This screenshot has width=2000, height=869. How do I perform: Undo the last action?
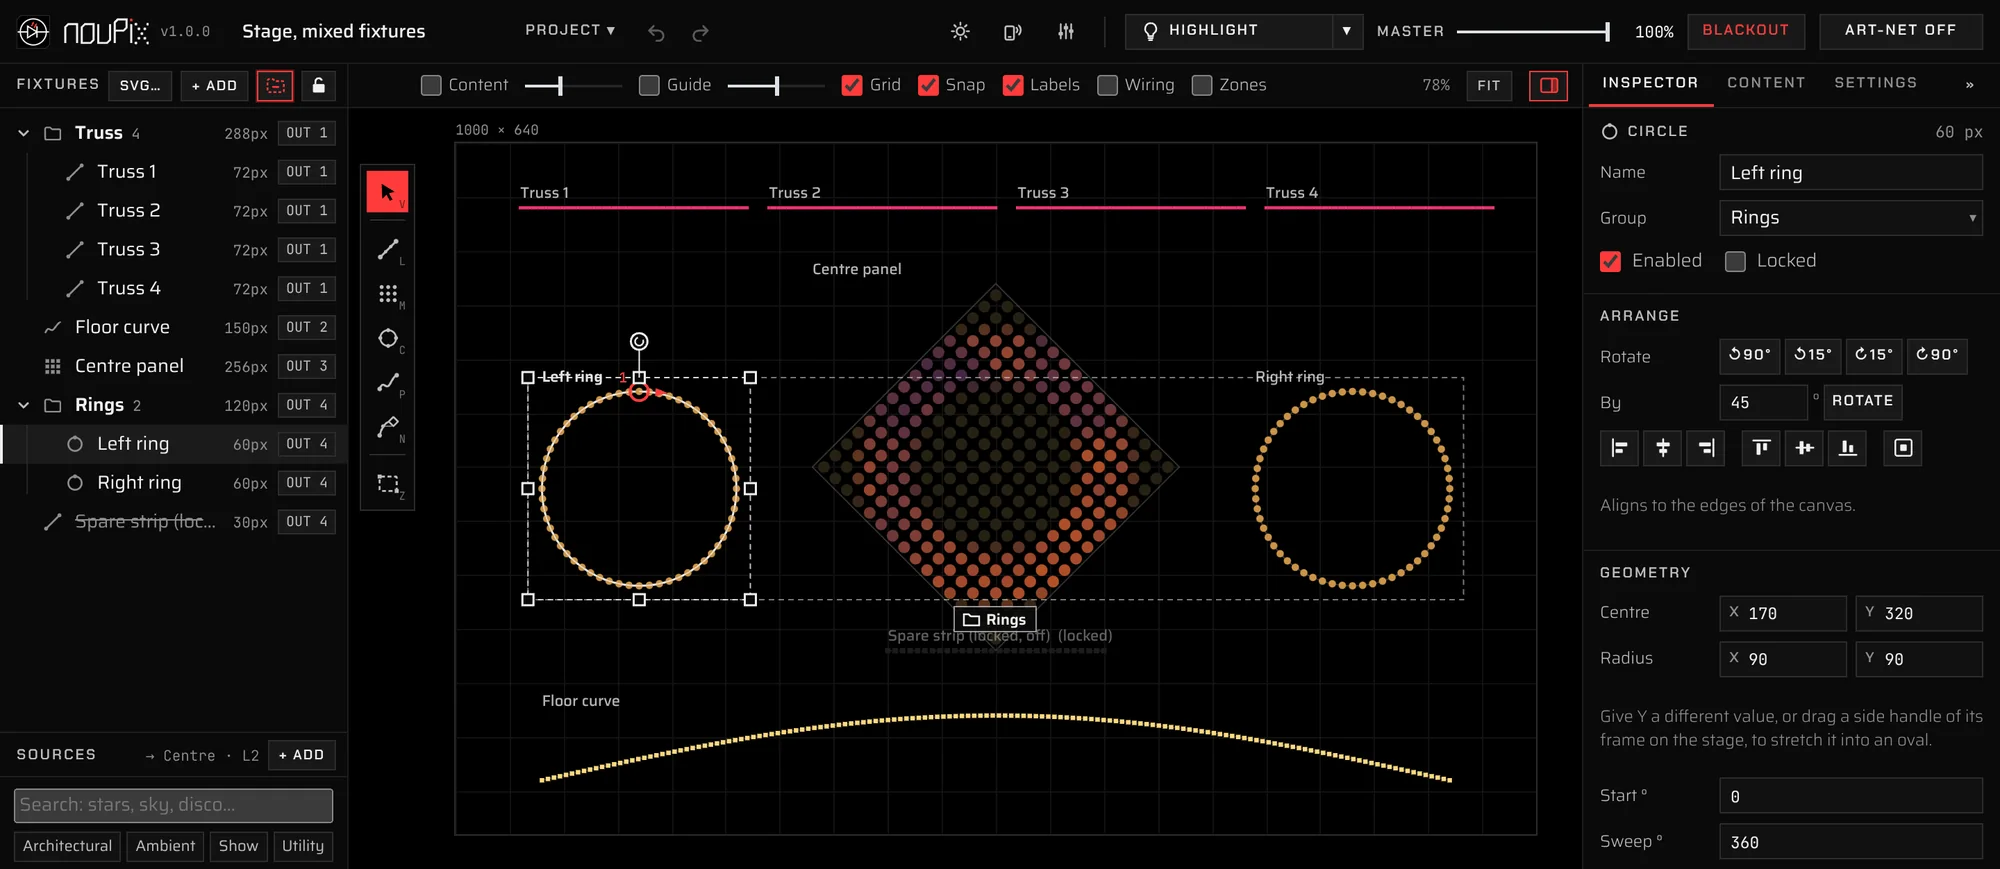tap(656, 32)
